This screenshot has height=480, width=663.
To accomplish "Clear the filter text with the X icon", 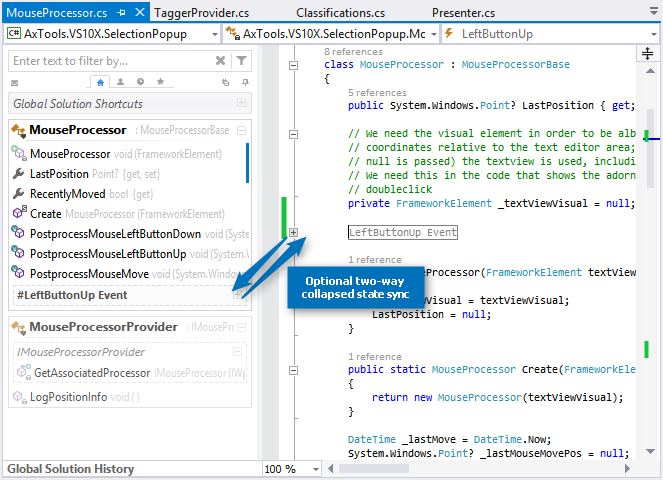I will (220, 60).
